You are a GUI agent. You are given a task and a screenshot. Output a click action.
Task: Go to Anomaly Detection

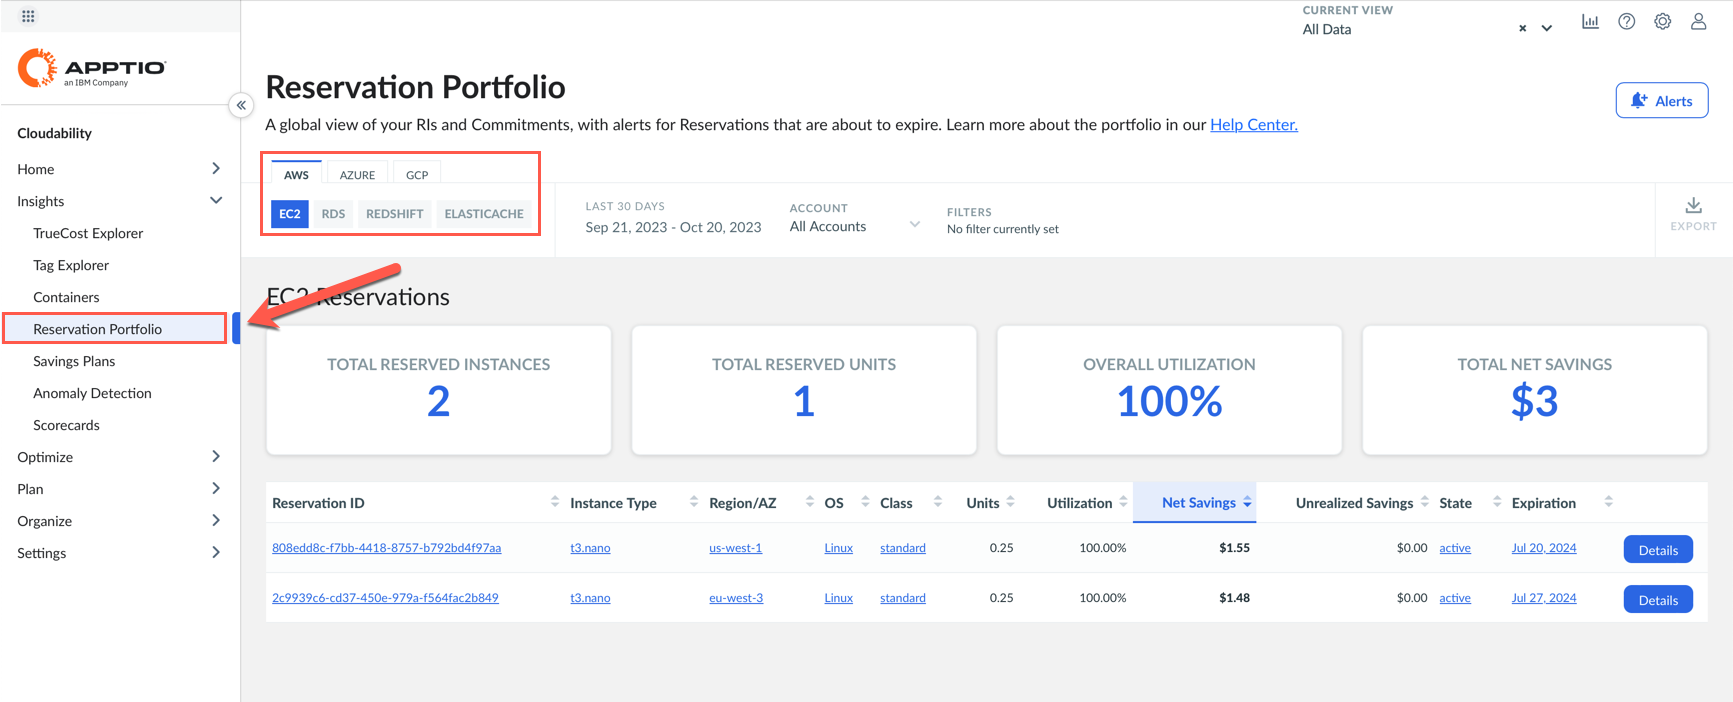pos(92,393)
